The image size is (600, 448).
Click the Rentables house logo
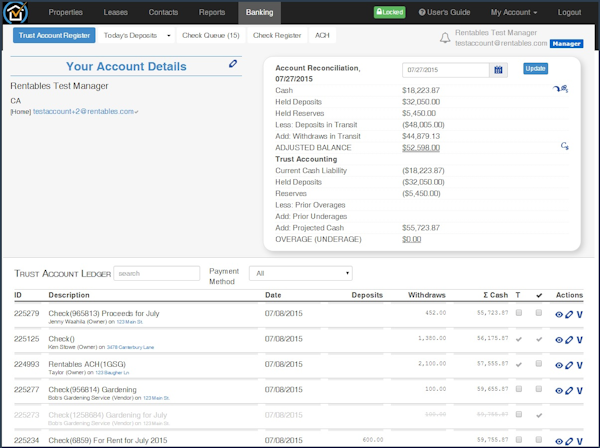pos(15,12)
